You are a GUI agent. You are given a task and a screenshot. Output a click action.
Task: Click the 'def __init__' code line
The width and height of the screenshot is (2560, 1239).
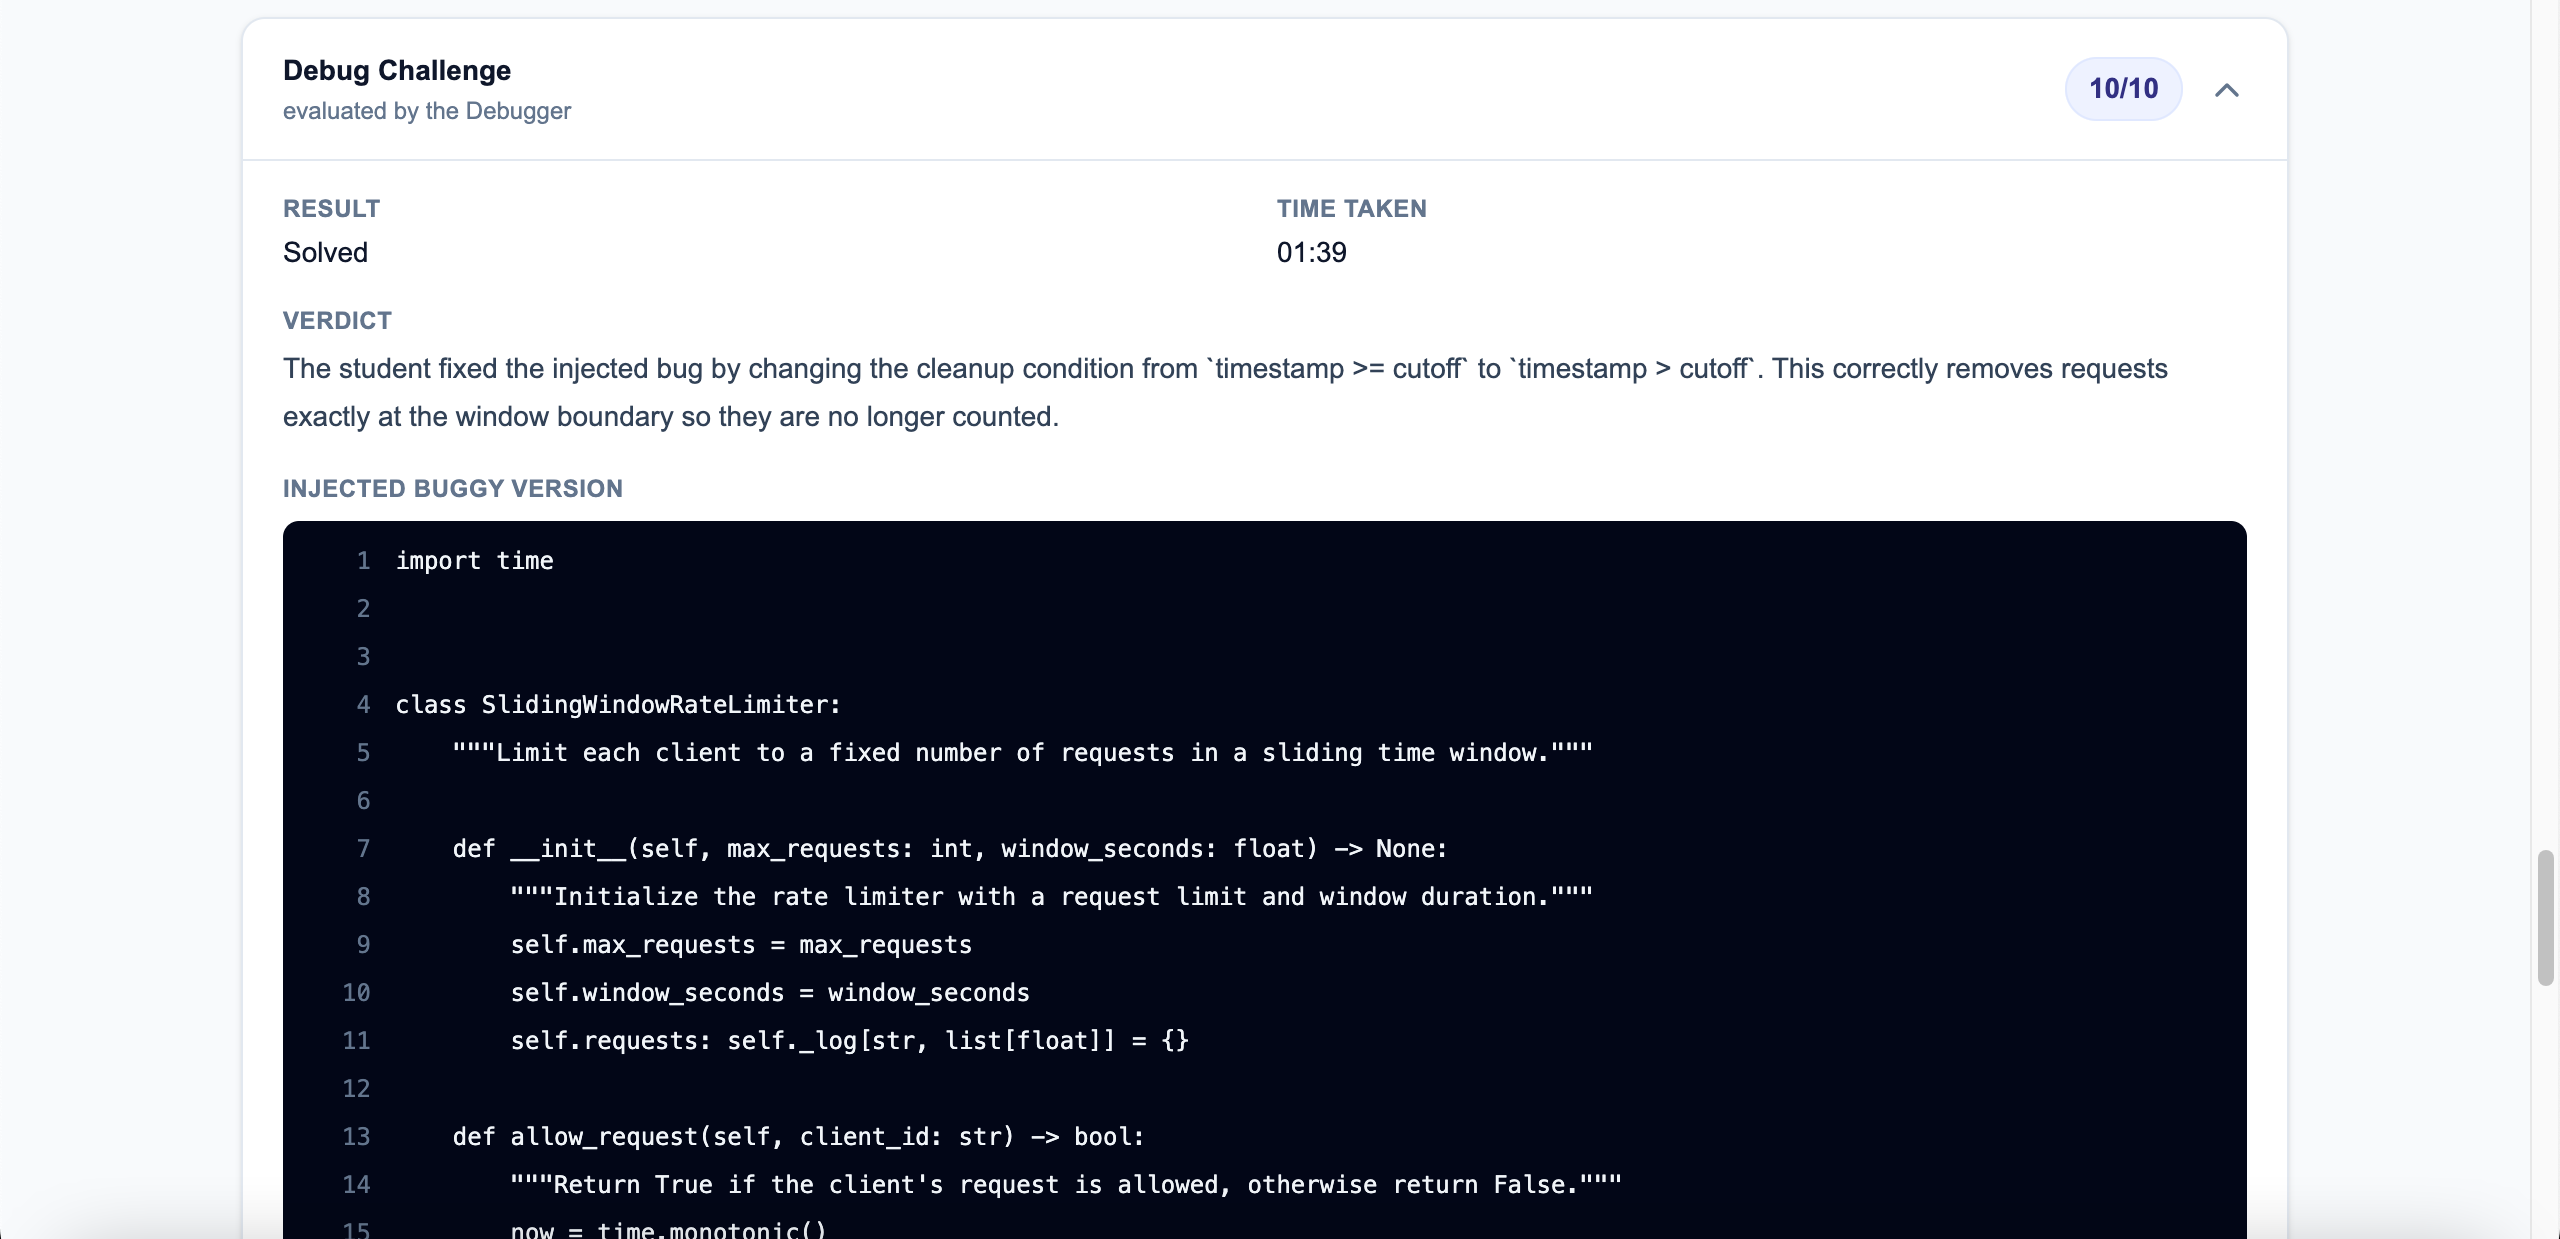coord(950,849)
